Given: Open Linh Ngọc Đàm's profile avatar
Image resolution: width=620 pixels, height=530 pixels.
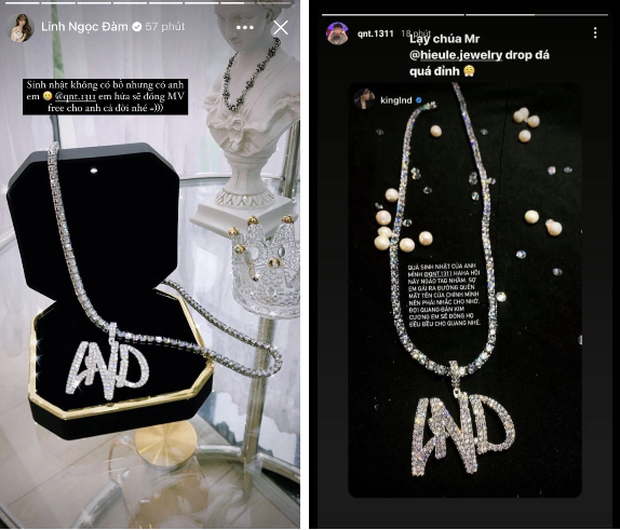Looking at the screenshot, I should (19, 27).
